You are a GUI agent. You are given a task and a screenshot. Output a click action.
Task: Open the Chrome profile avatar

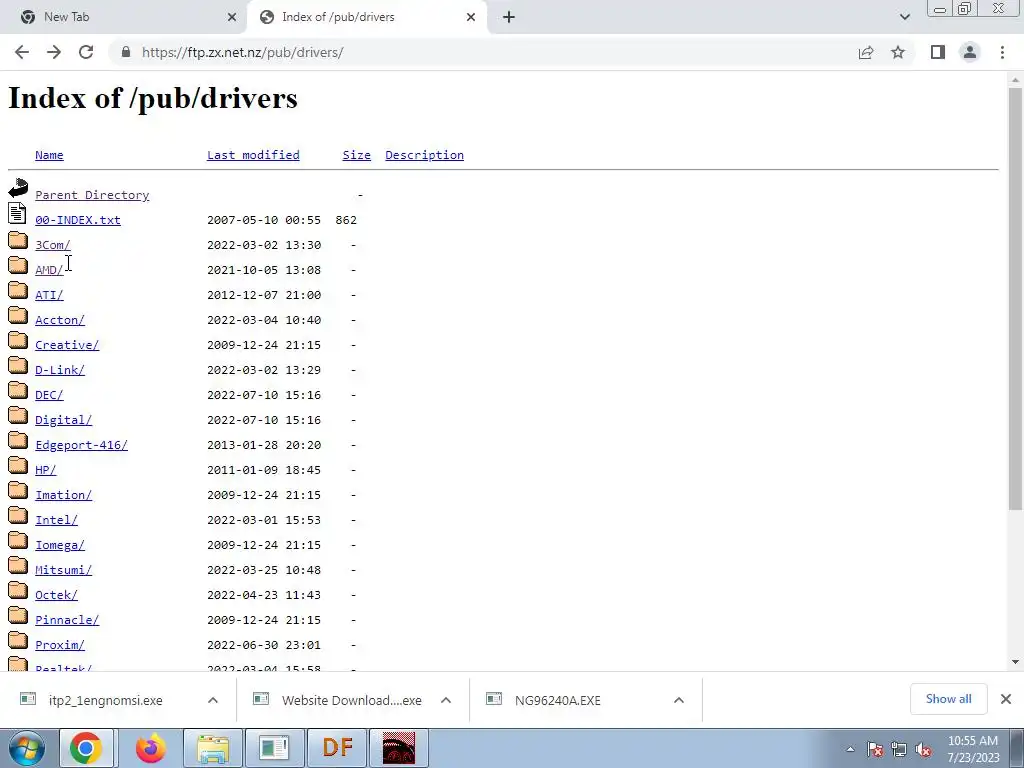970,52
